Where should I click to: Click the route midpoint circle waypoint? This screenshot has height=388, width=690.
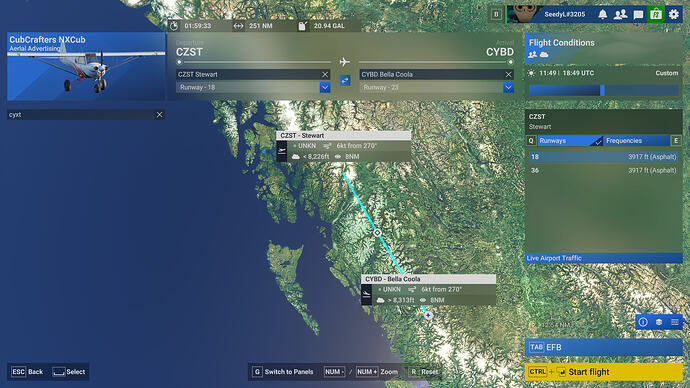click(x=377, y=232)
